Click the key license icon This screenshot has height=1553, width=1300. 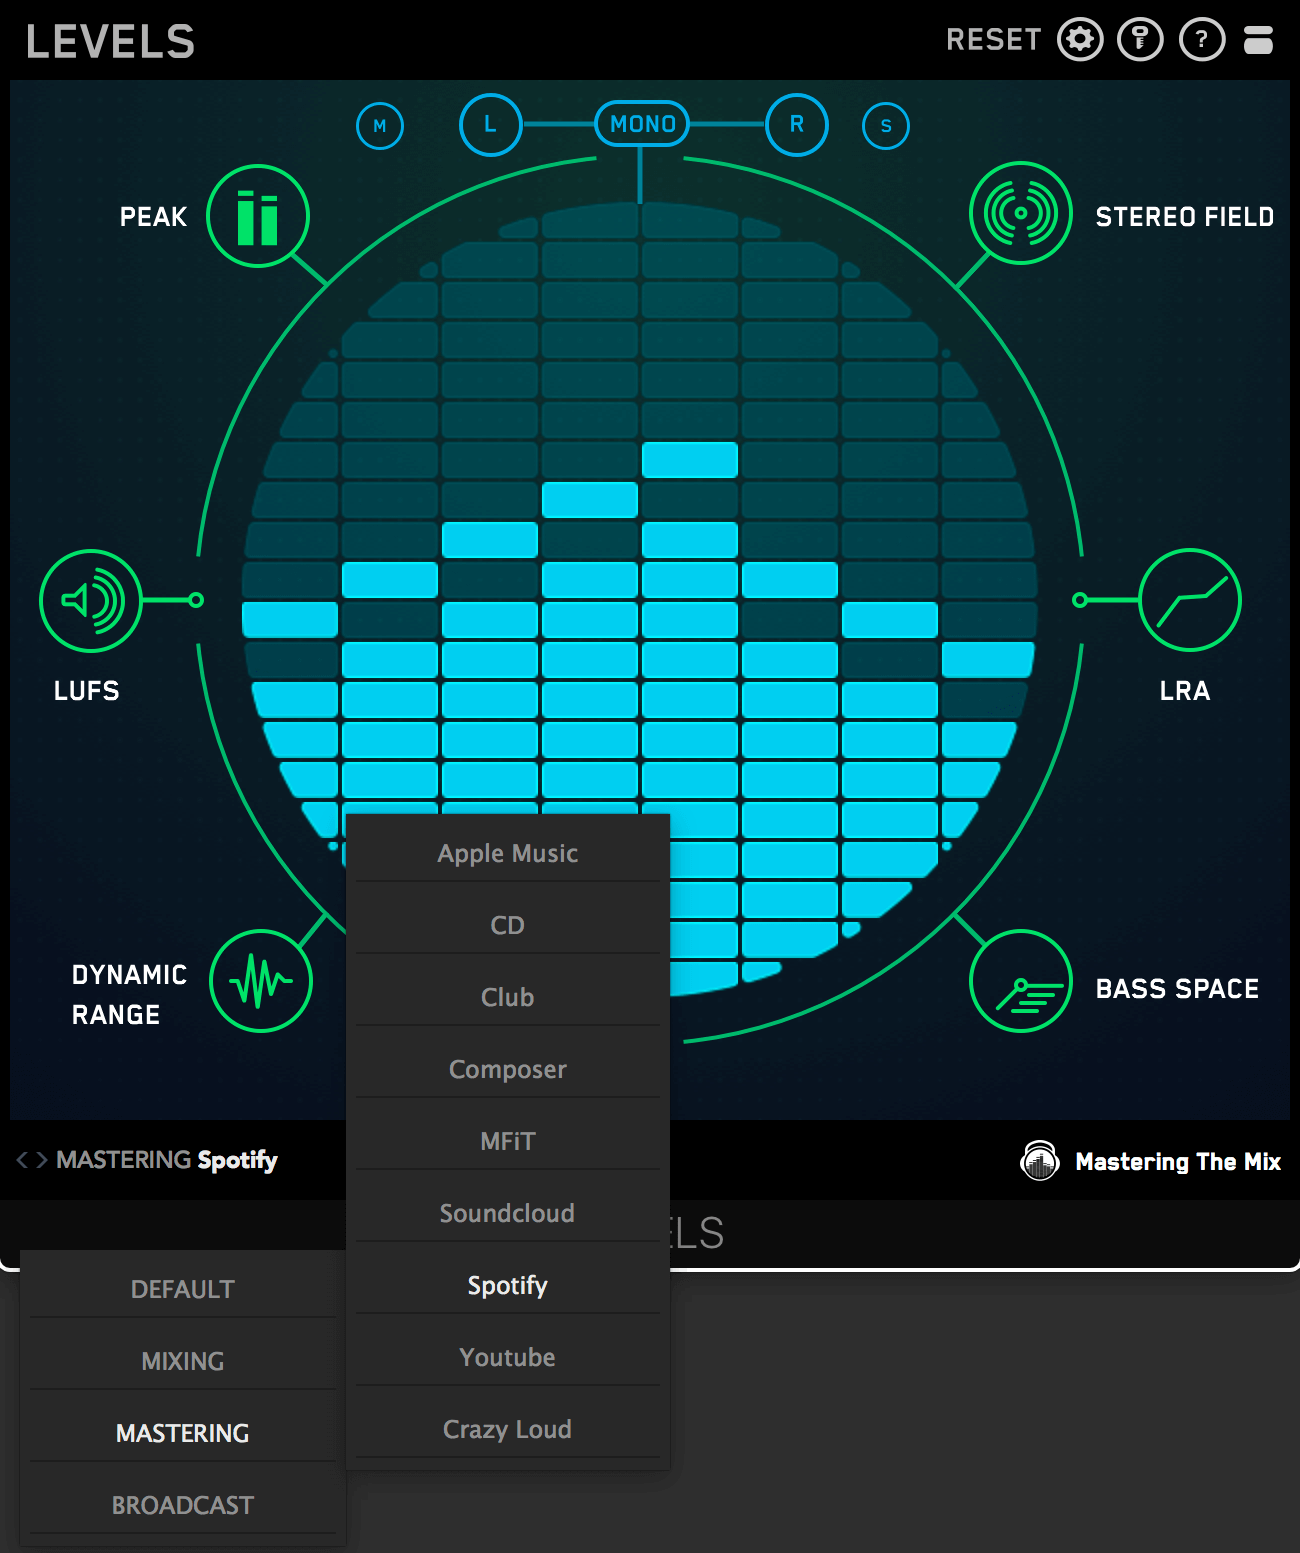coord(1140,40)
